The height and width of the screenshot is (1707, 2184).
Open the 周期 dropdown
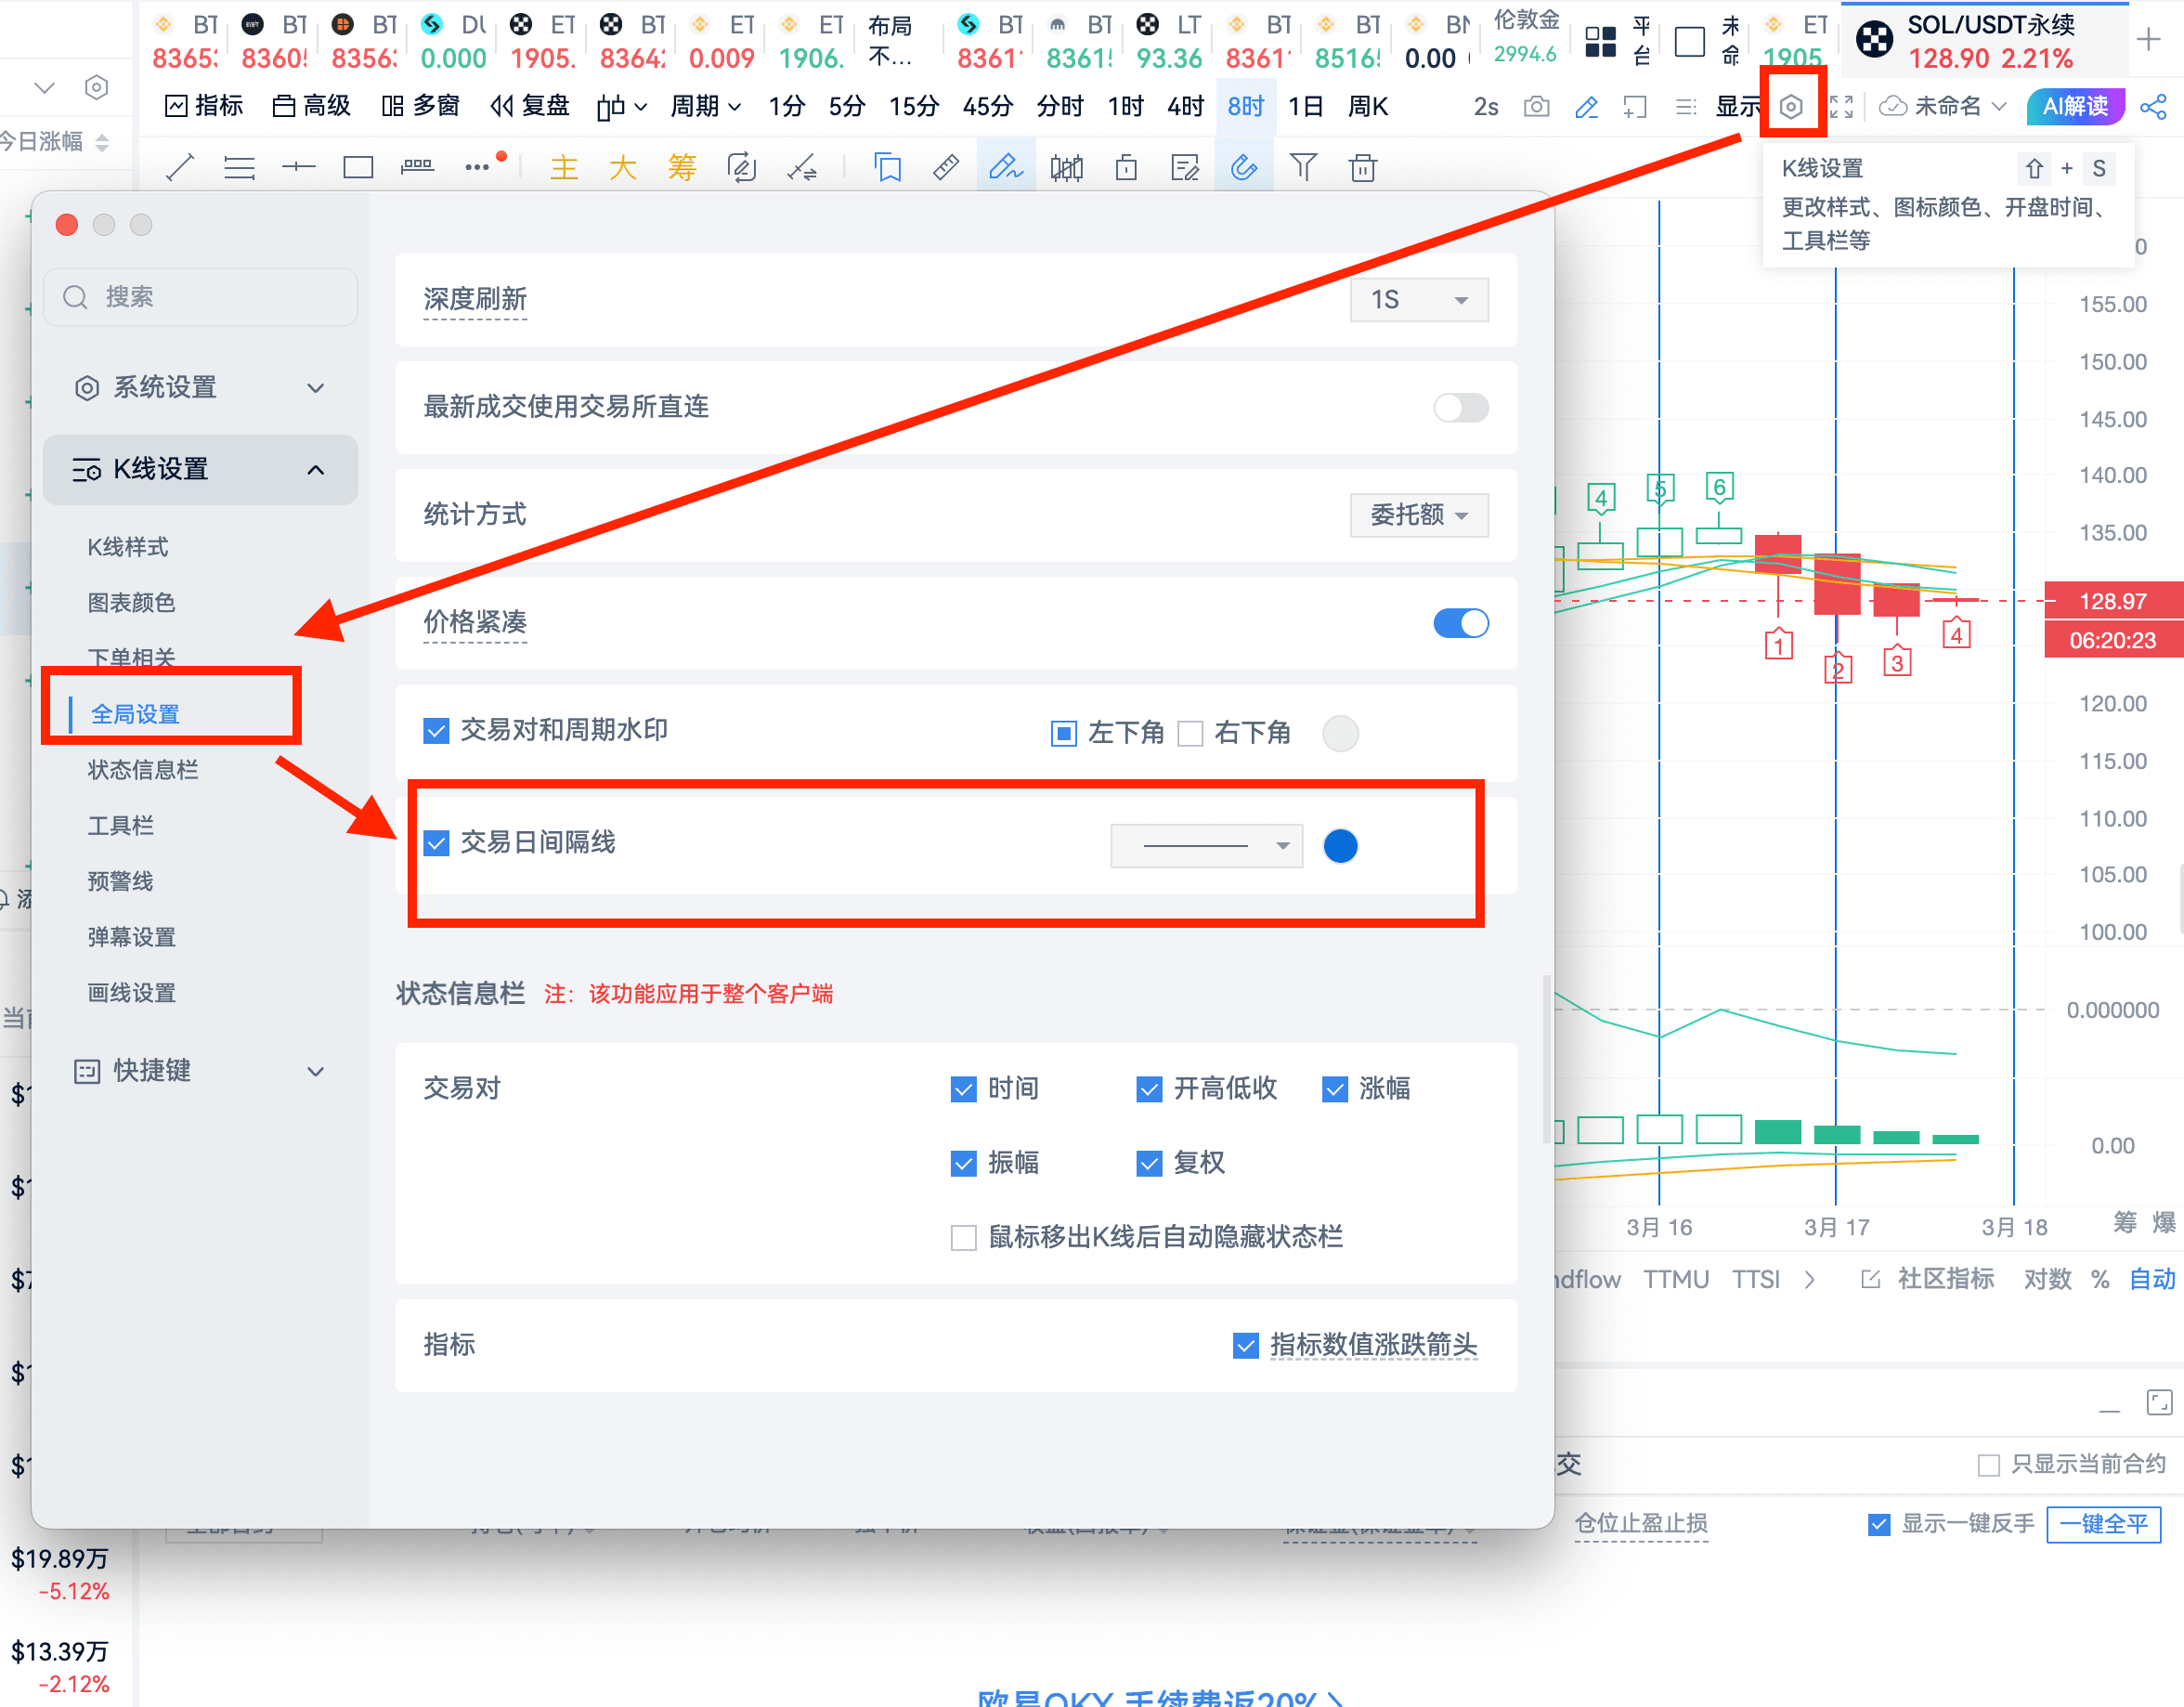705,106
